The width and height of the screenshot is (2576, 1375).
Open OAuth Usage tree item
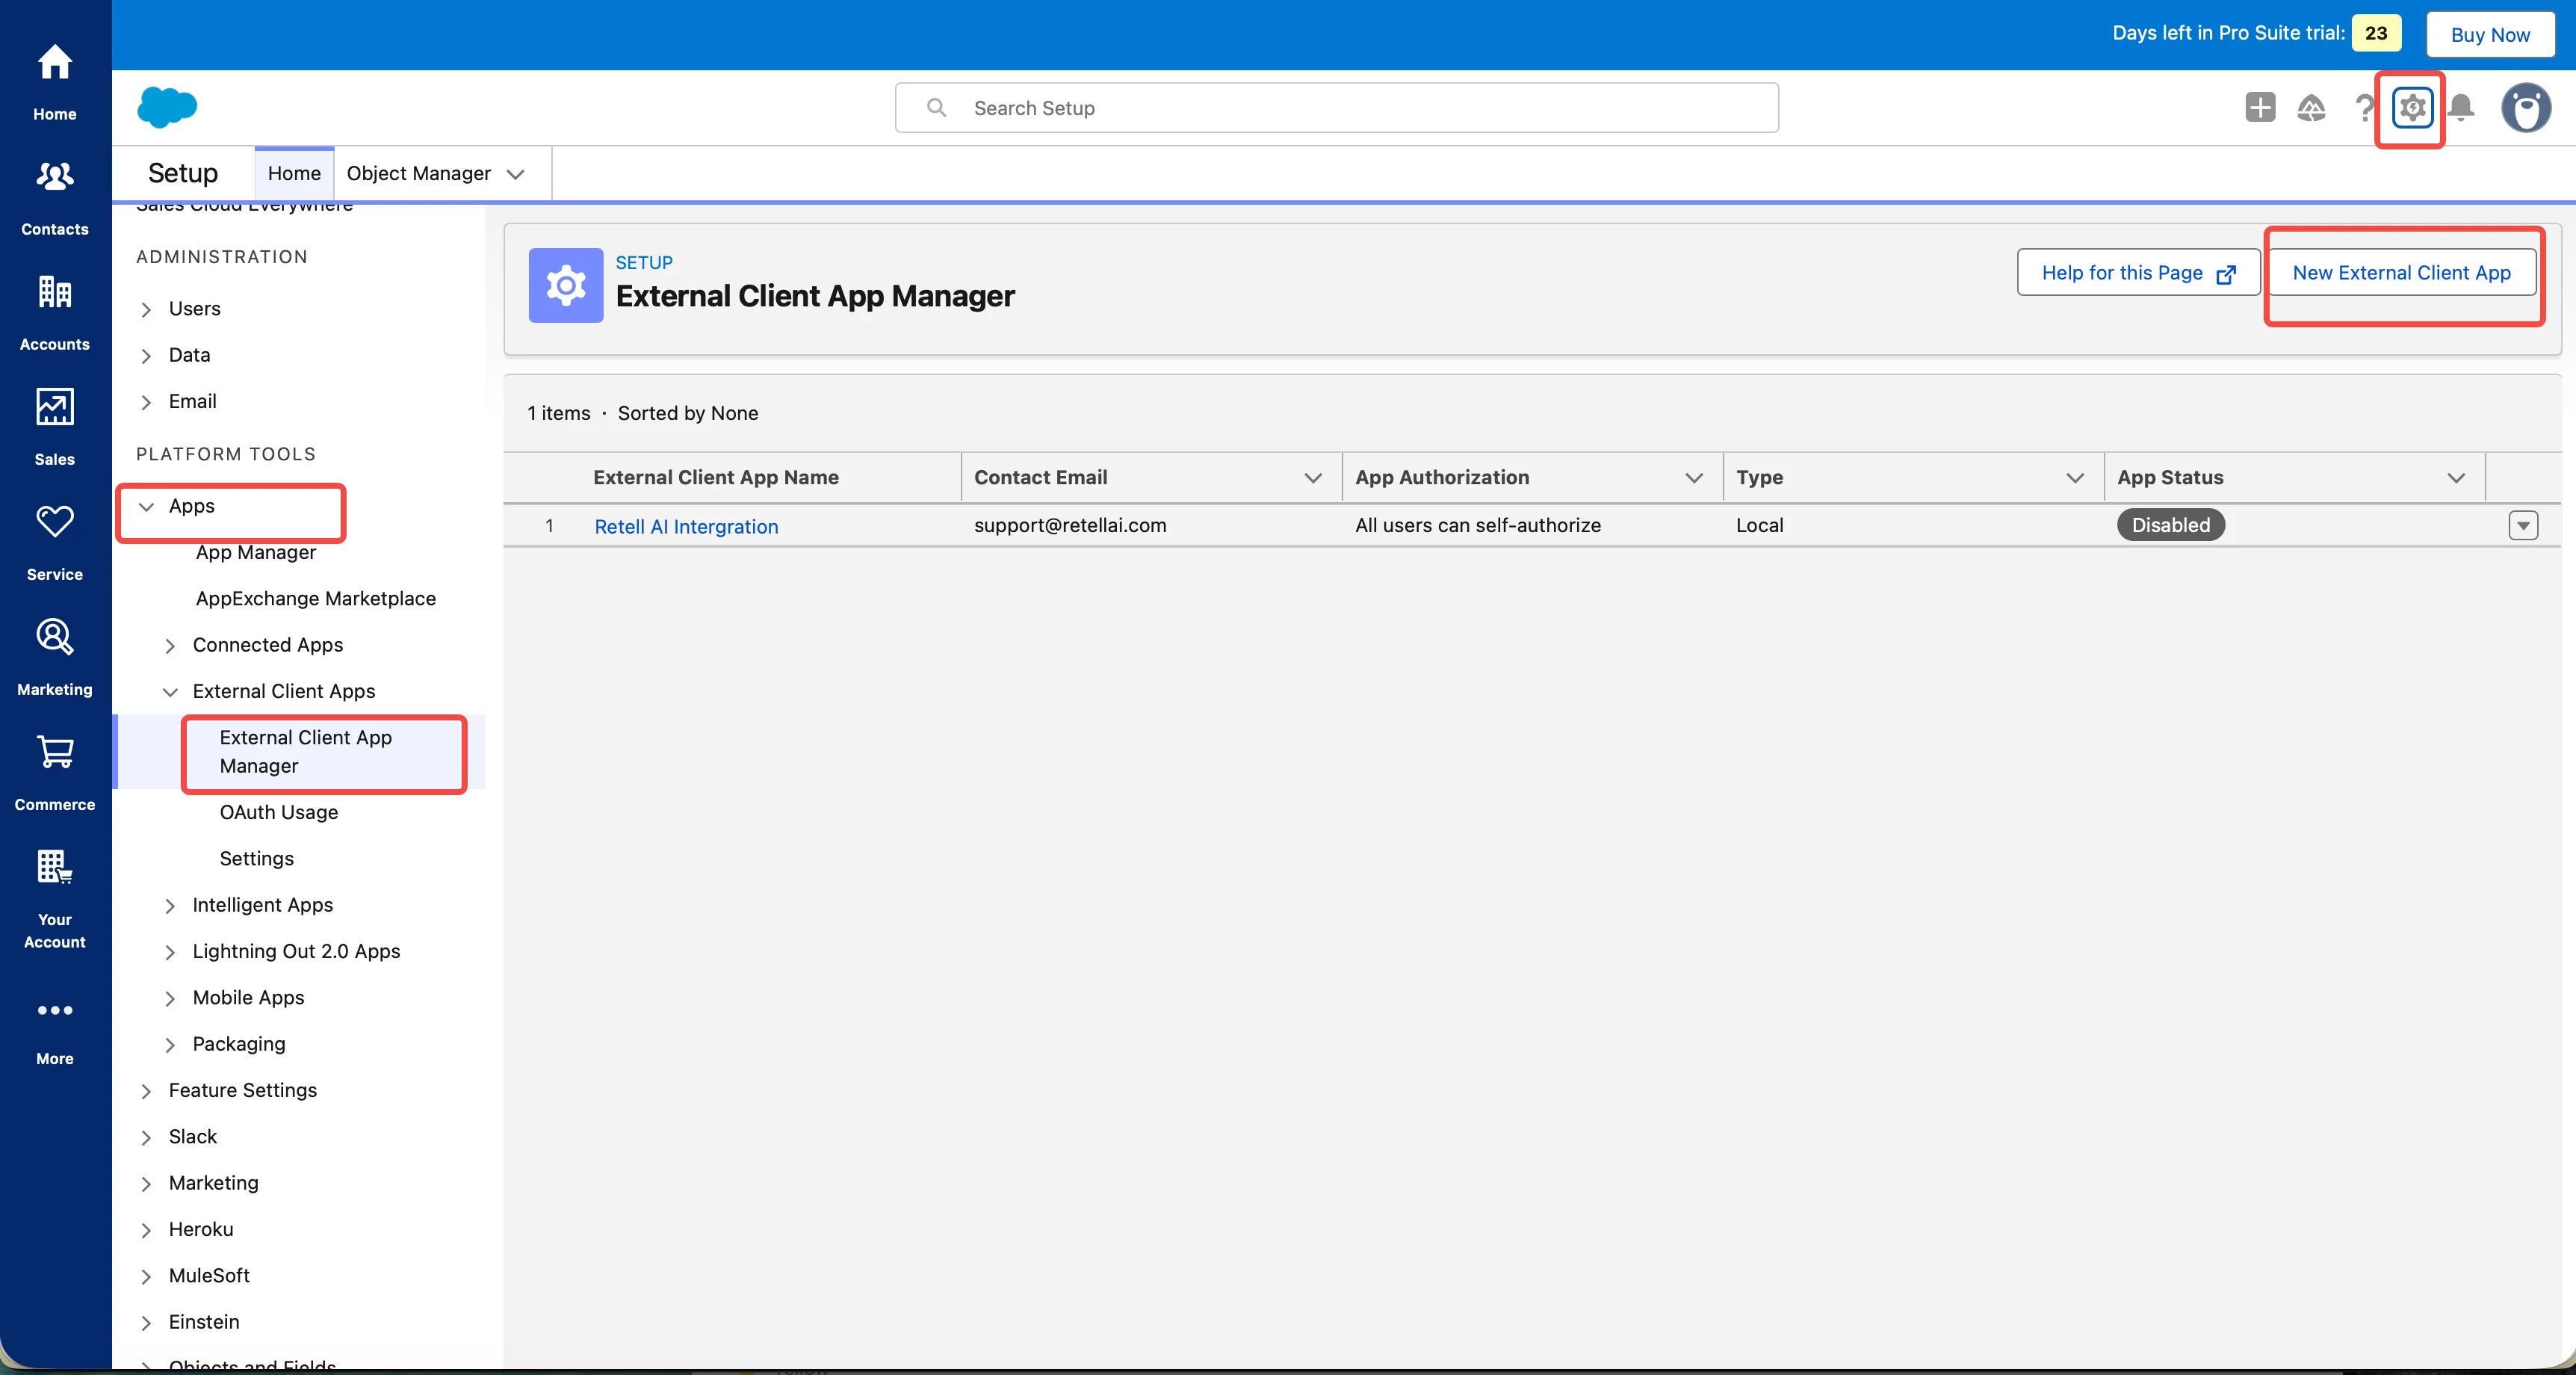[279, 812]
